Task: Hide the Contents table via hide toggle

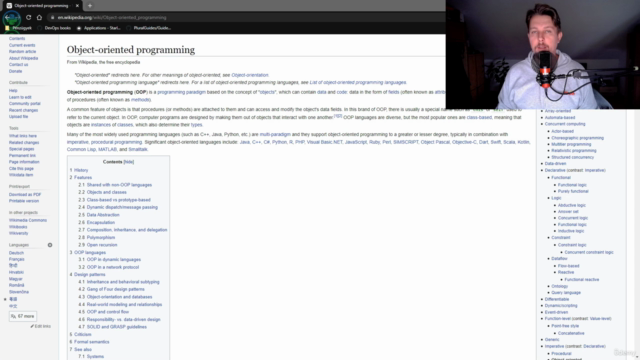Action: (129, 162)
